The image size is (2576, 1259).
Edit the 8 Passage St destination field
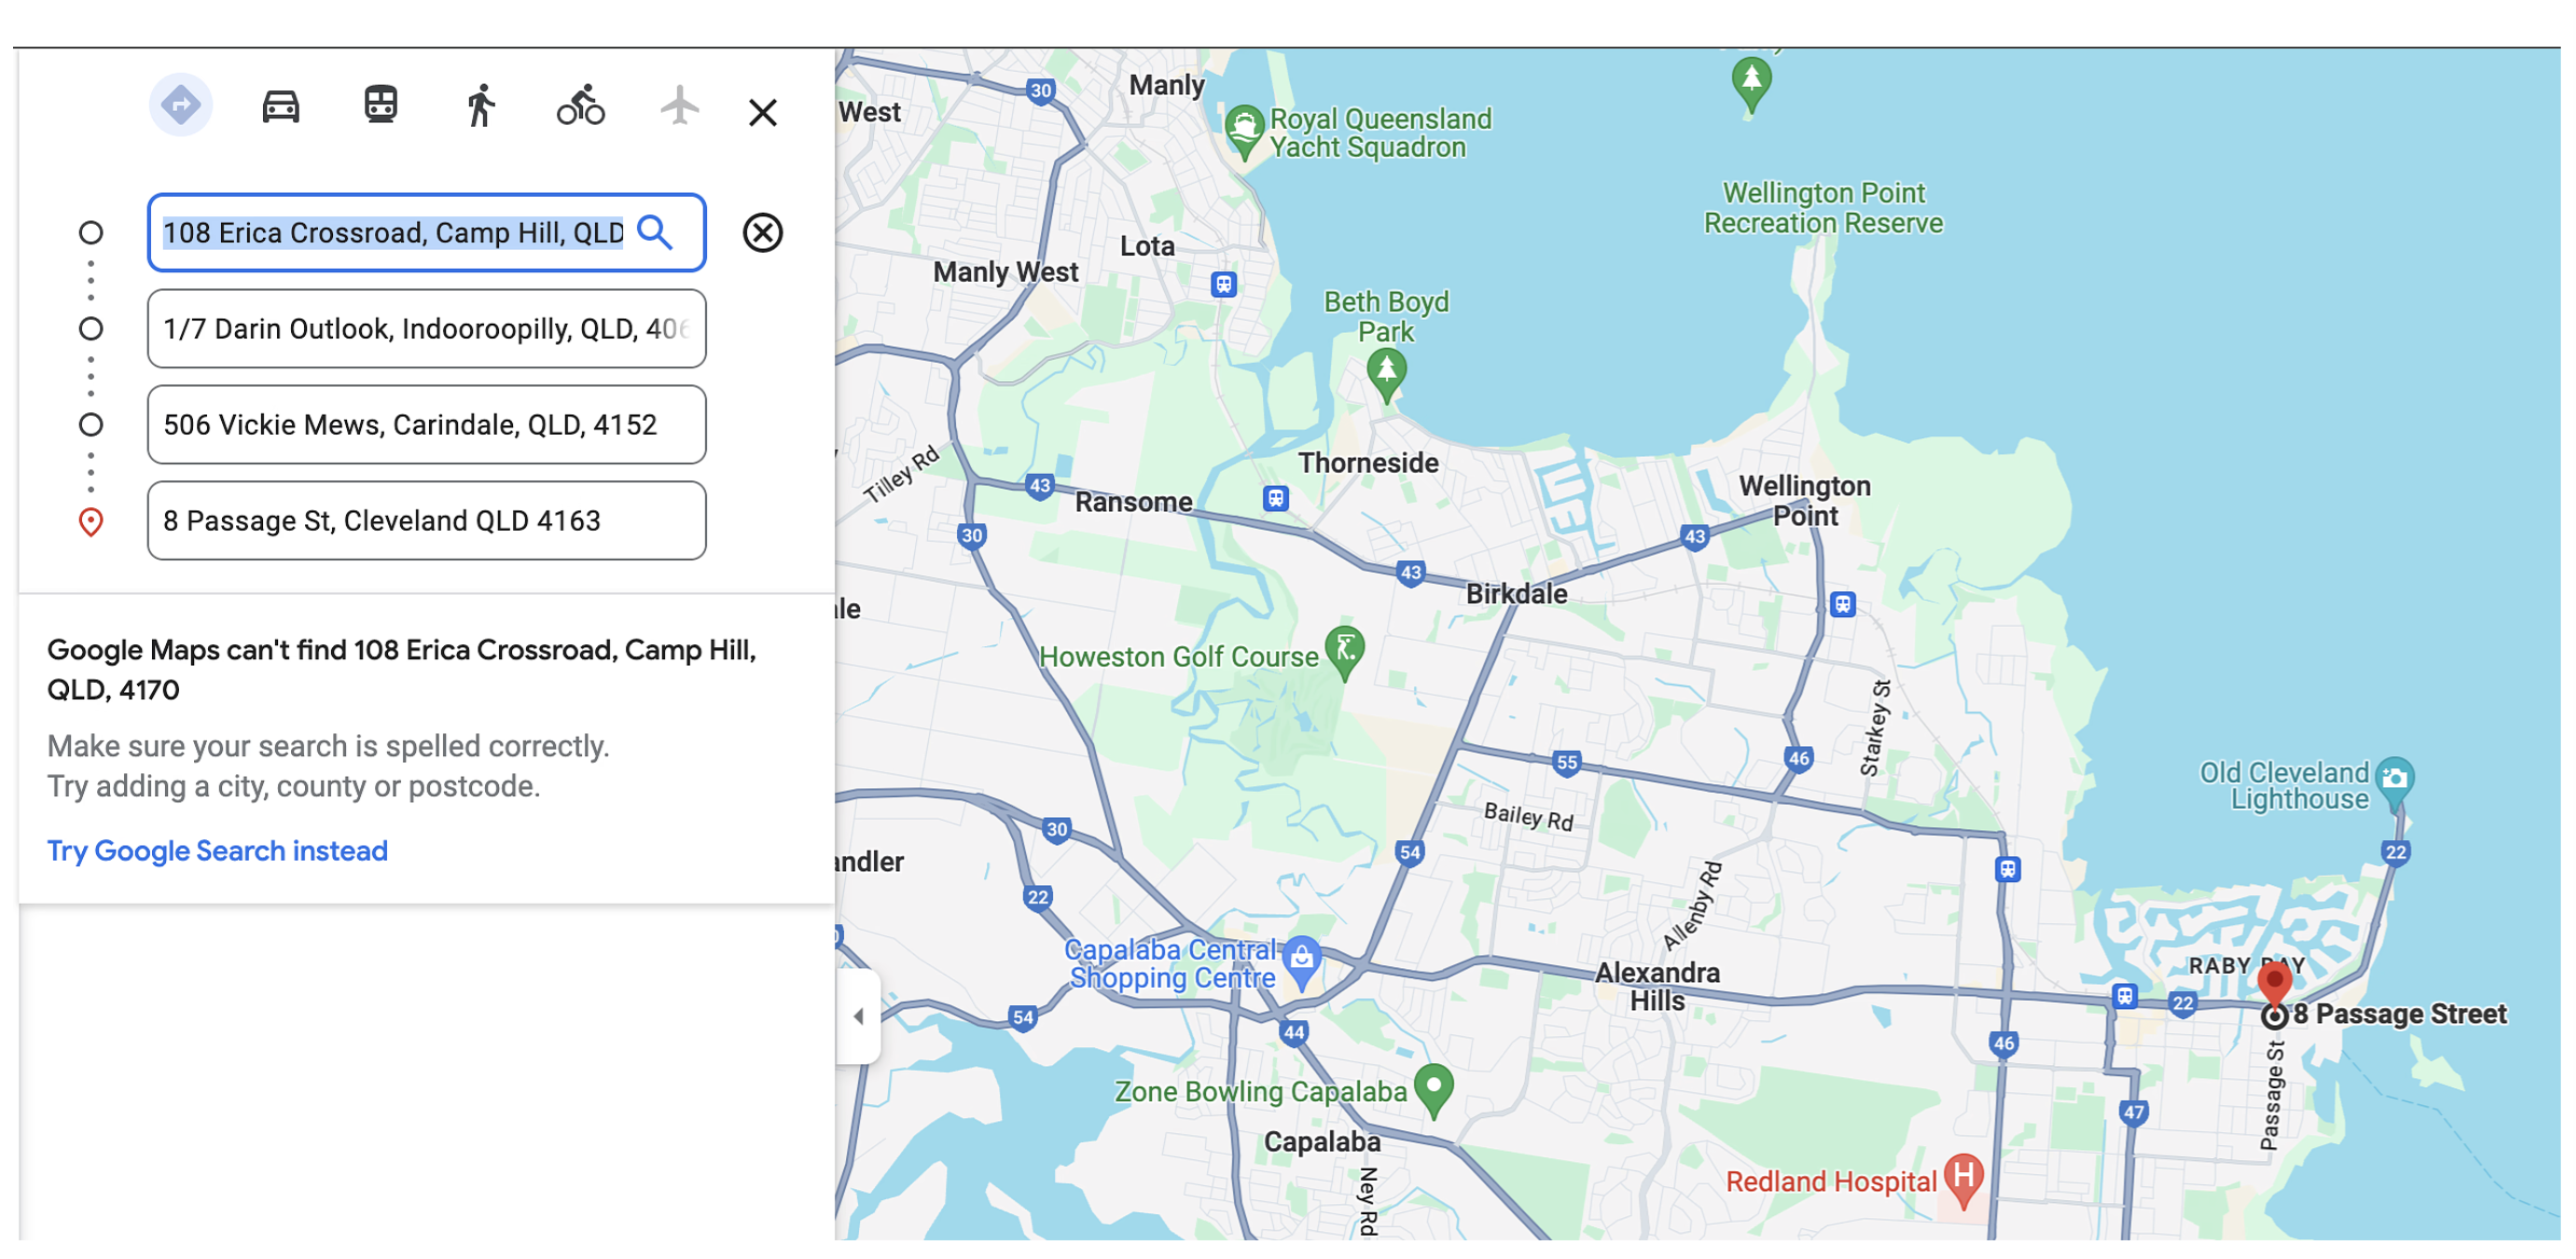click(426, 520)
